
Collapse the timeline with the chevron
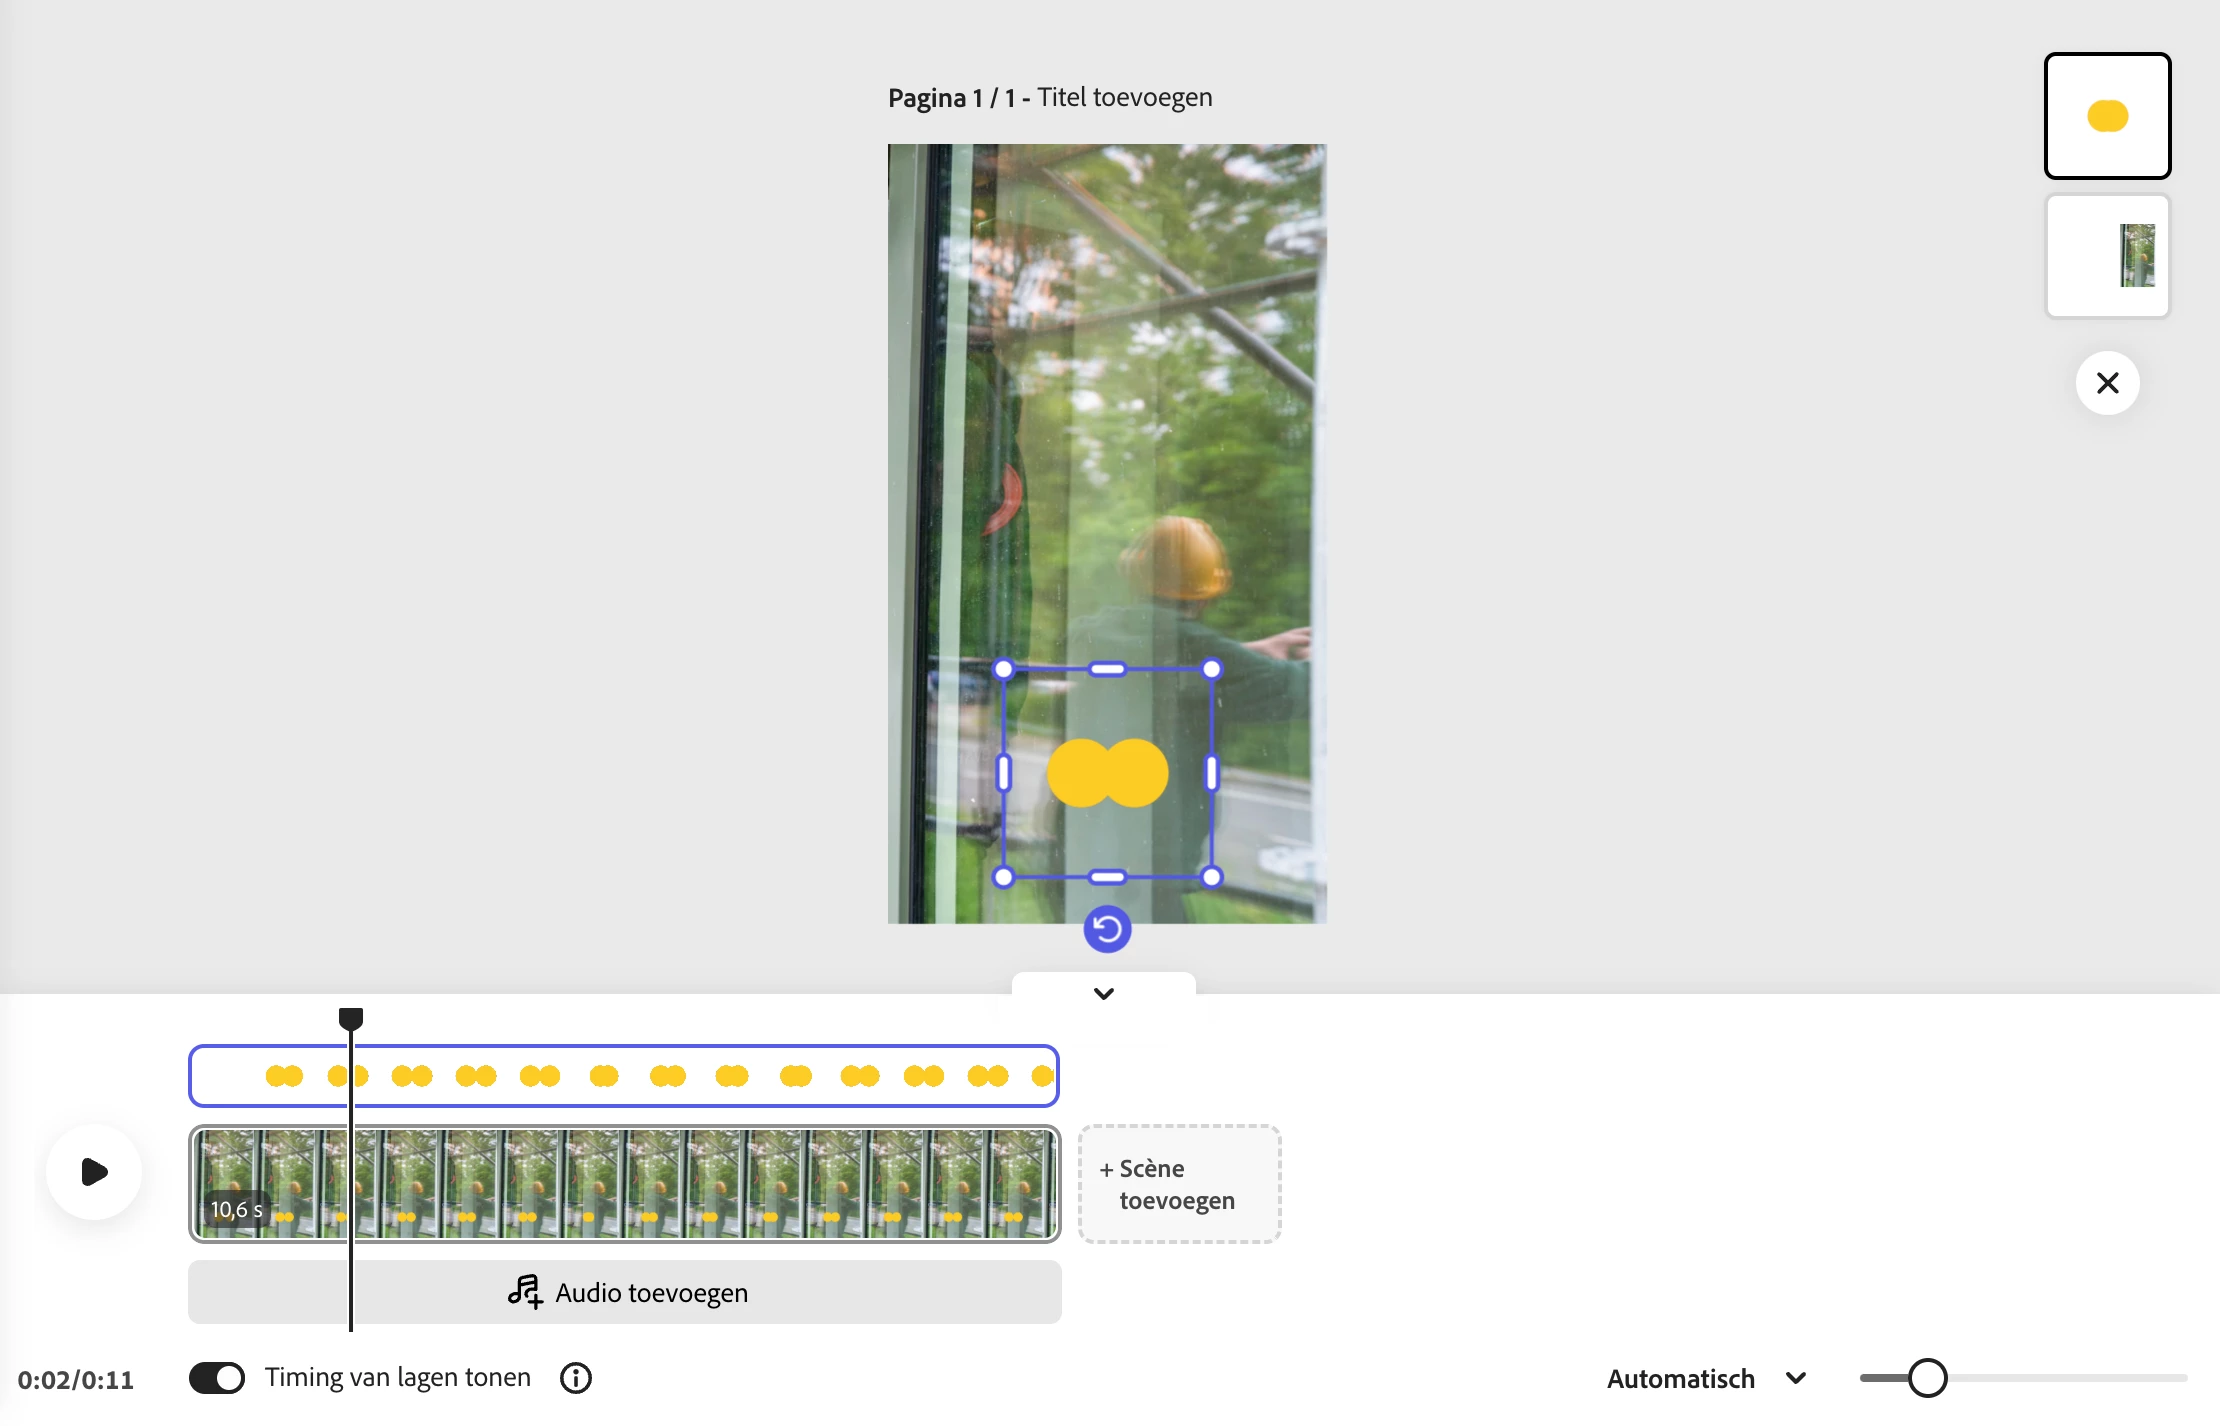(x=1103, y=993)
